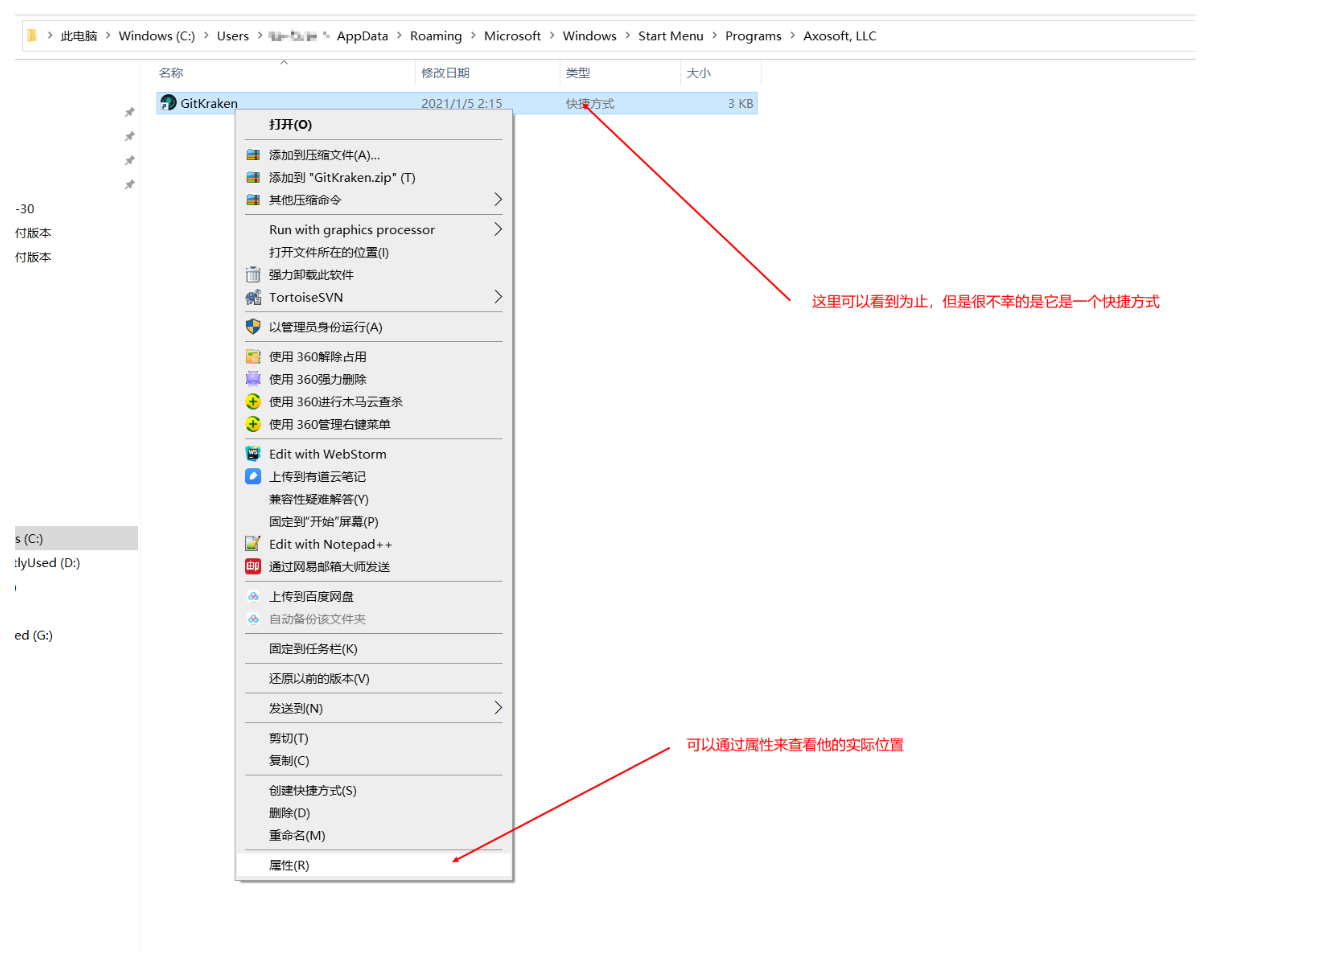
Task: Choose 属性(R) at the menu bottom
Action: 374,865
